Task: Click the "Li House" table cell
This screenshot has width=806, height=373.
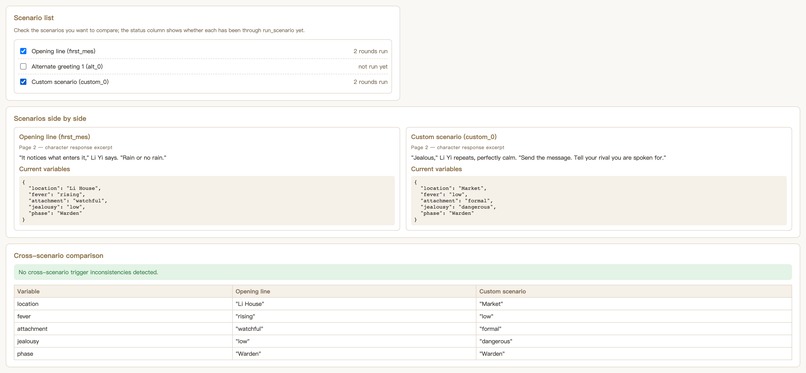Action: [354, 304]
